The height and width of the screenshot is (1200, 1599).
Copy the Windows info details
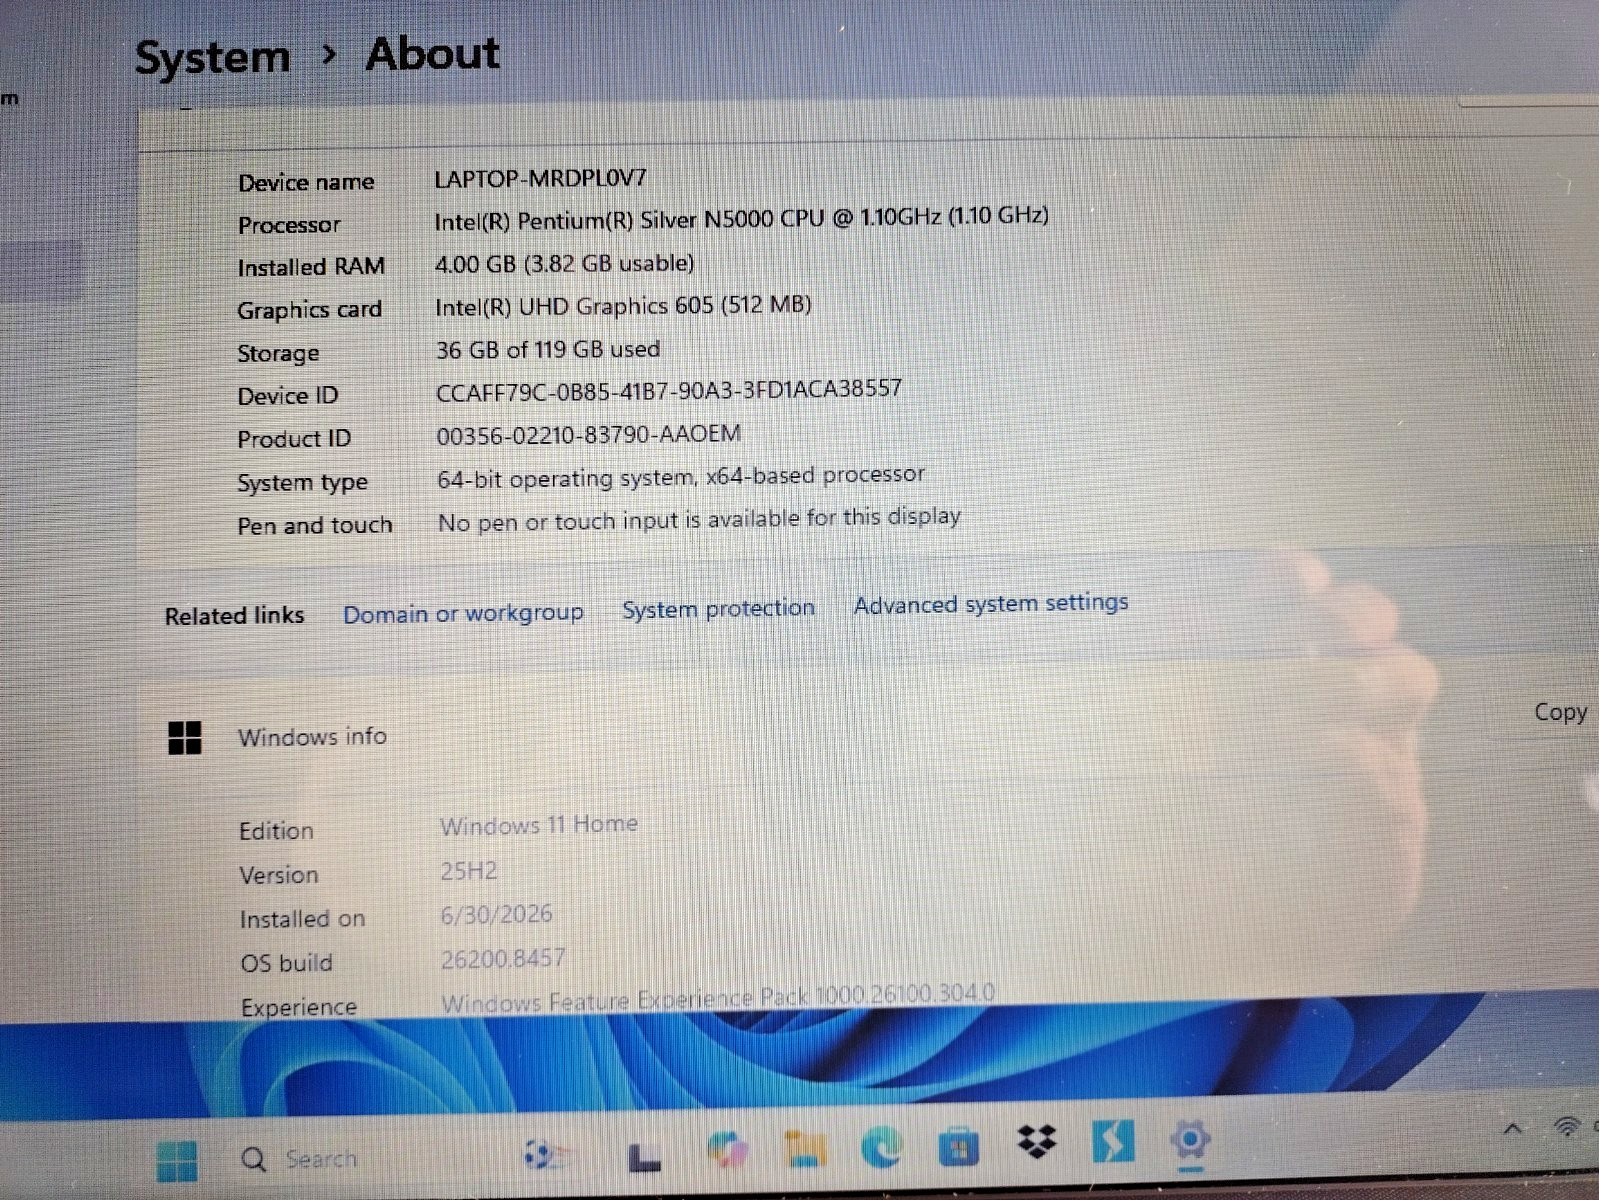(1561, 712)
